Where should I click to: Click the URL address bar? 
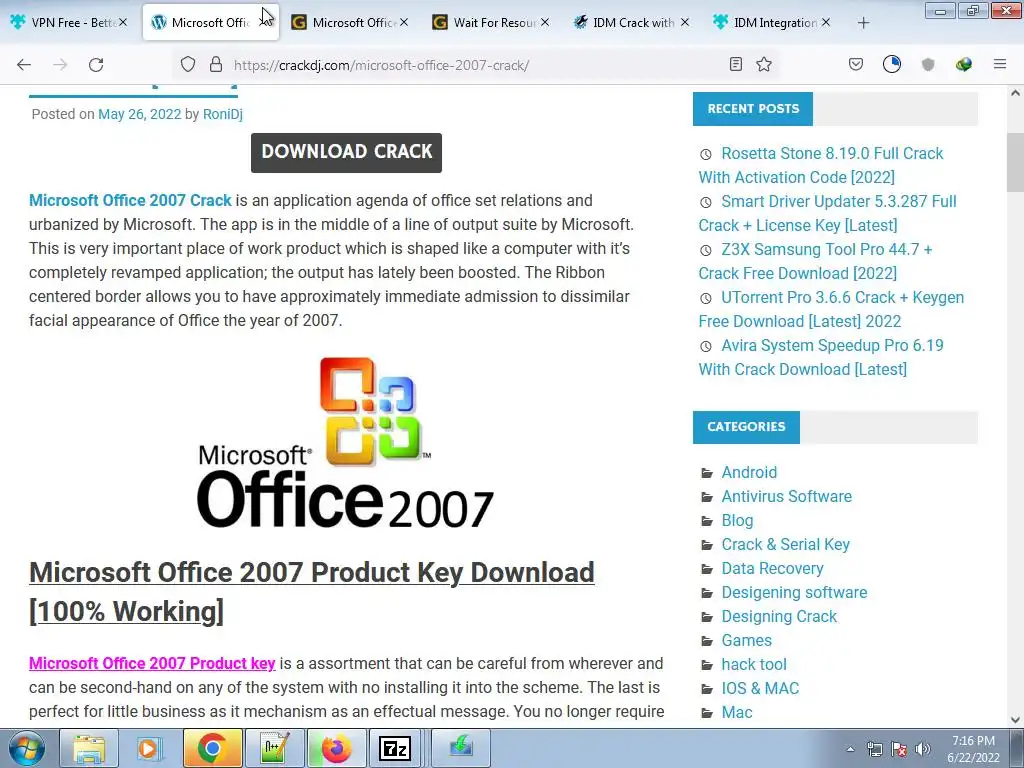click(x=477, y=65)
